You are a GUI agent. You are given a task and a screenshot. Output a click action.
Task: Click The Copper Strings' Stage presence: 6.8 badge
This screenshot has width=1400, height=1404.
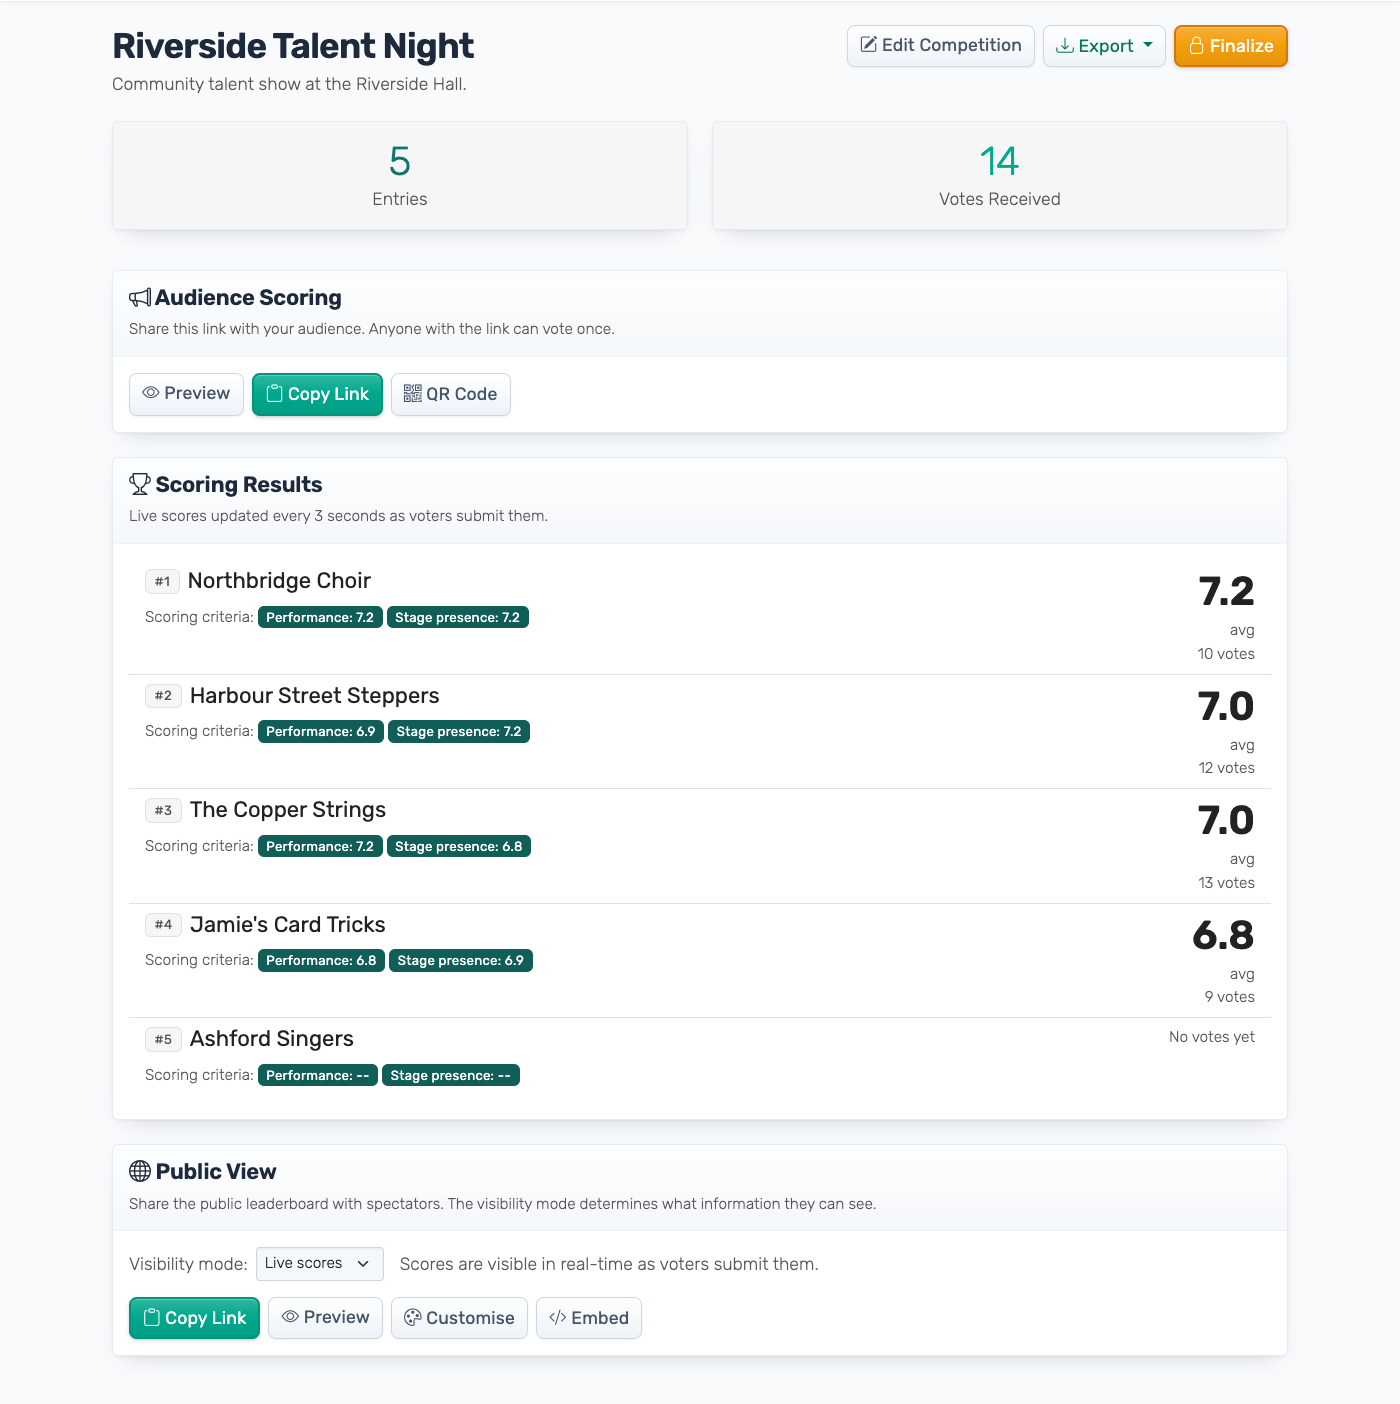pyautogui.click(x=459, y=847)
